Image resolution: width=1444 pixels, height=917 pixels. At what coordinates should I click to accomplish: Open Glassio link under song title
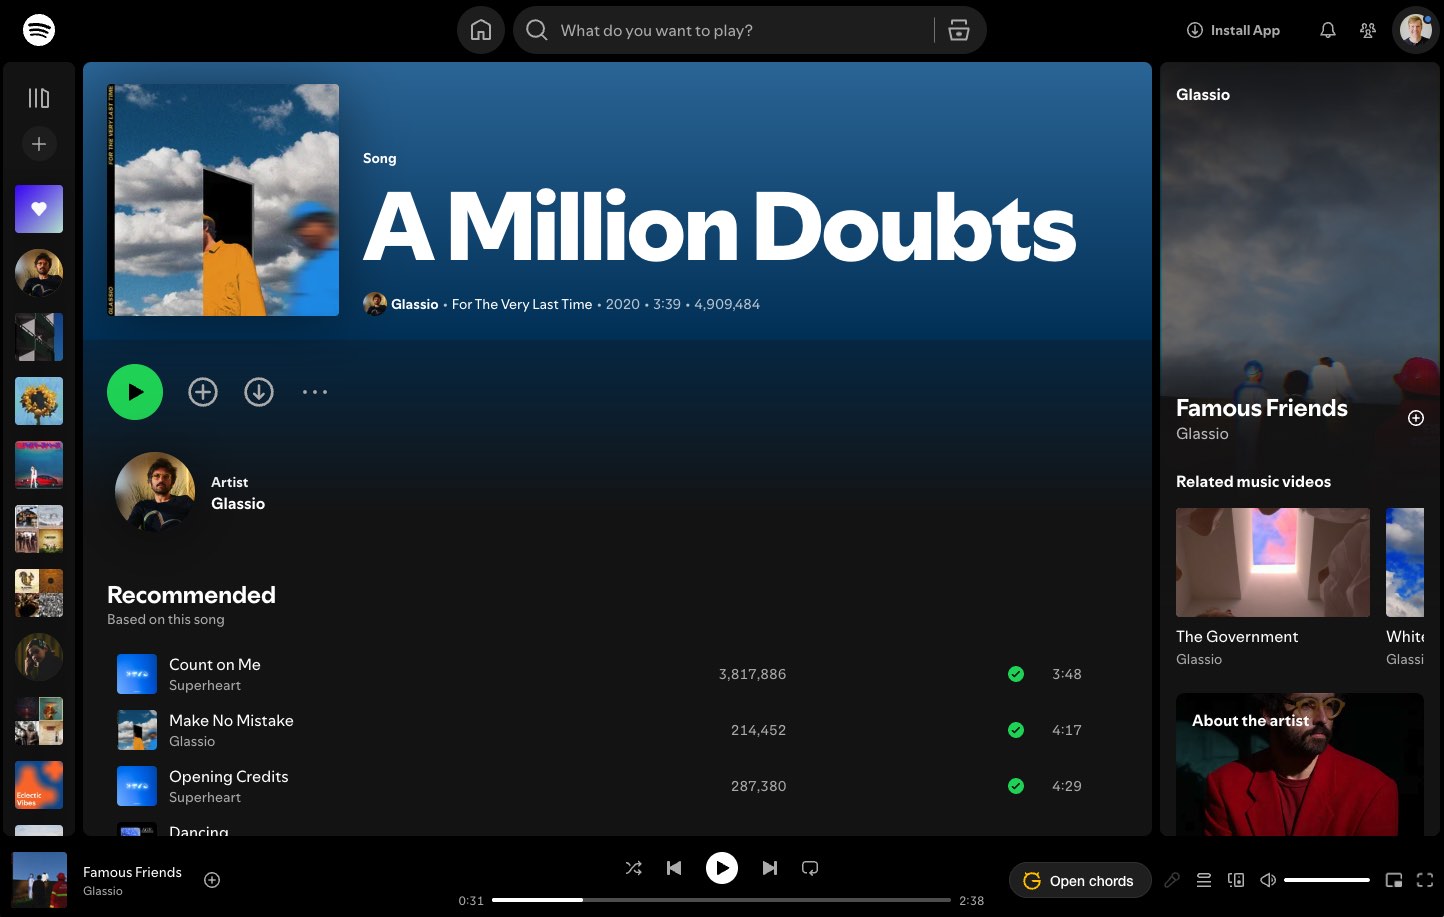point(414,304)
